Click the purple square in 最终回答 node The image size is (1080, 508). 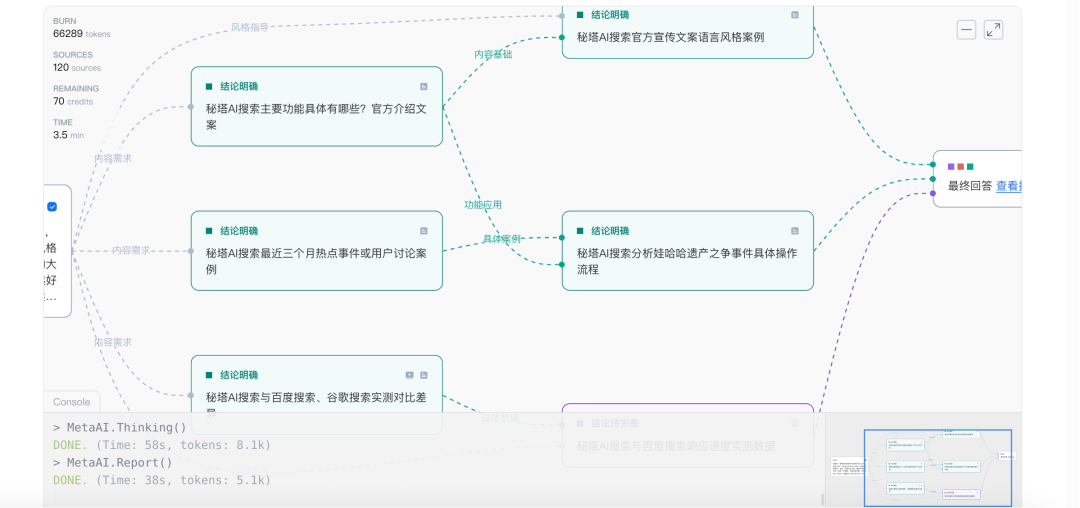951,167
